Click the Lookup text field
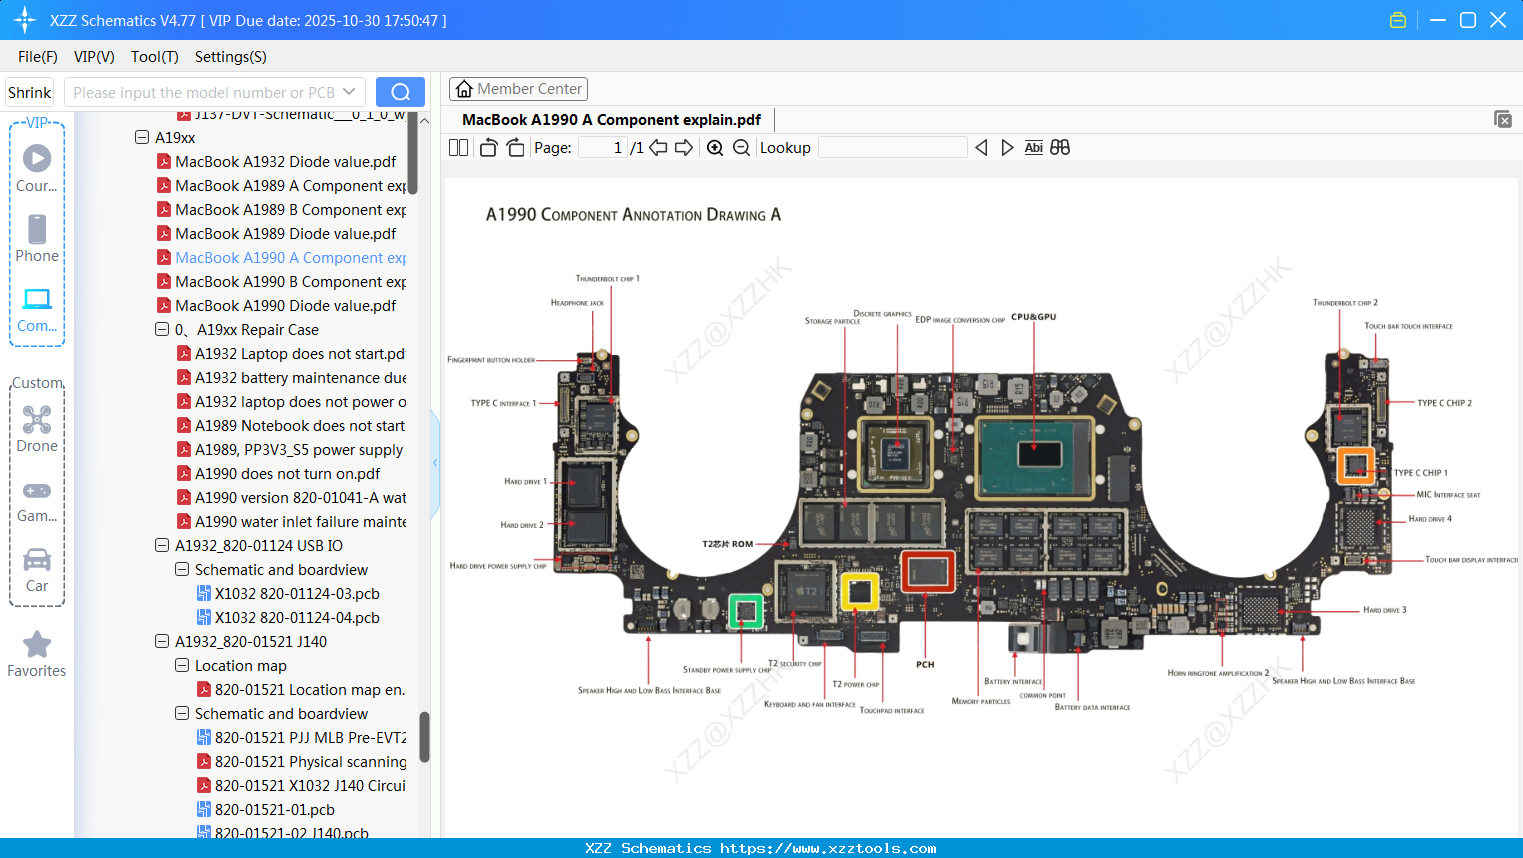 tap(892, 148)
